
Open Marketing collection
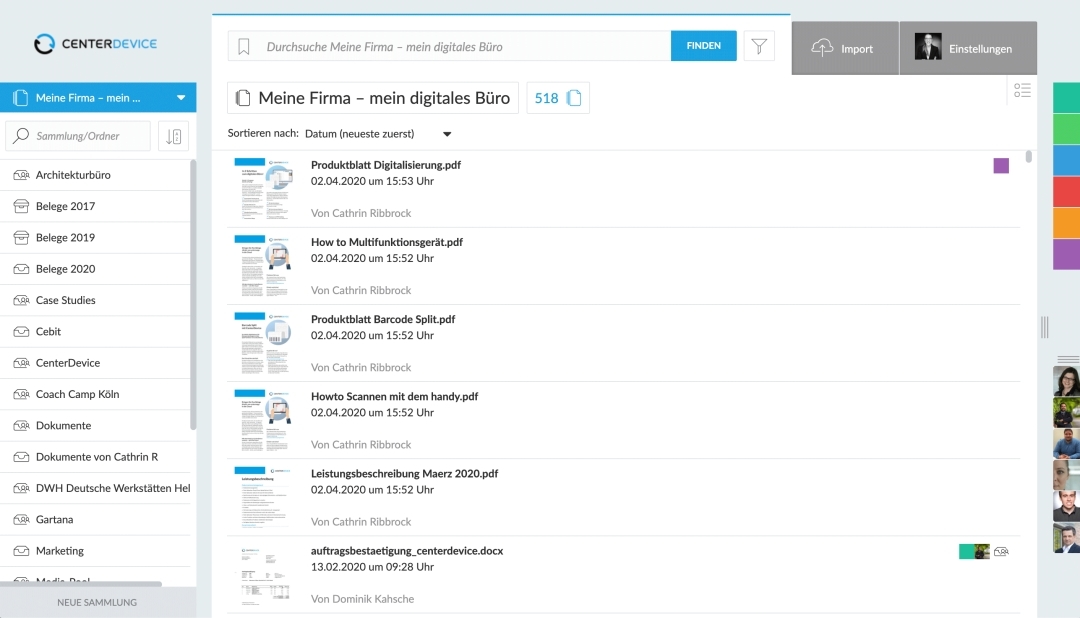click(96, 551)
